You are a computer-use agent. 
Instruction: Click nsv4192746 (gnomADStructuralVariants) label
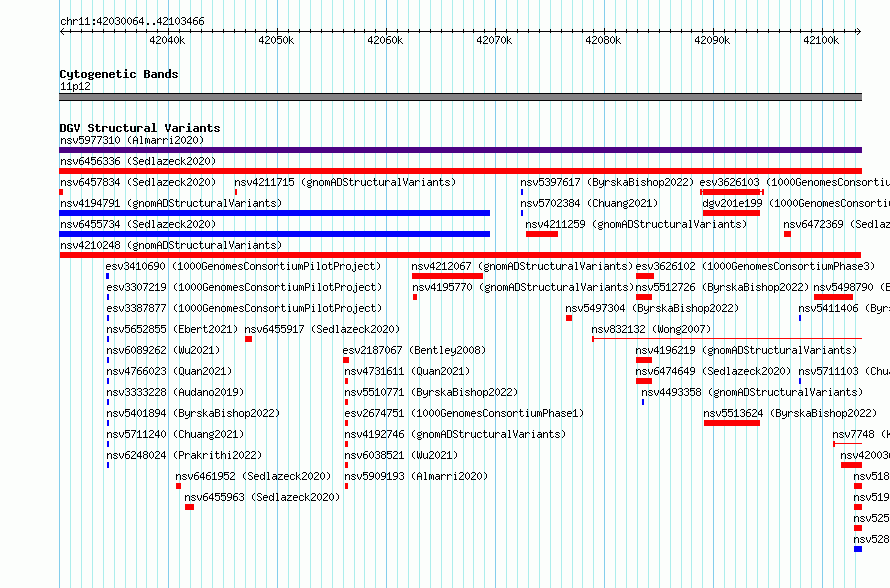click(455, 434)
